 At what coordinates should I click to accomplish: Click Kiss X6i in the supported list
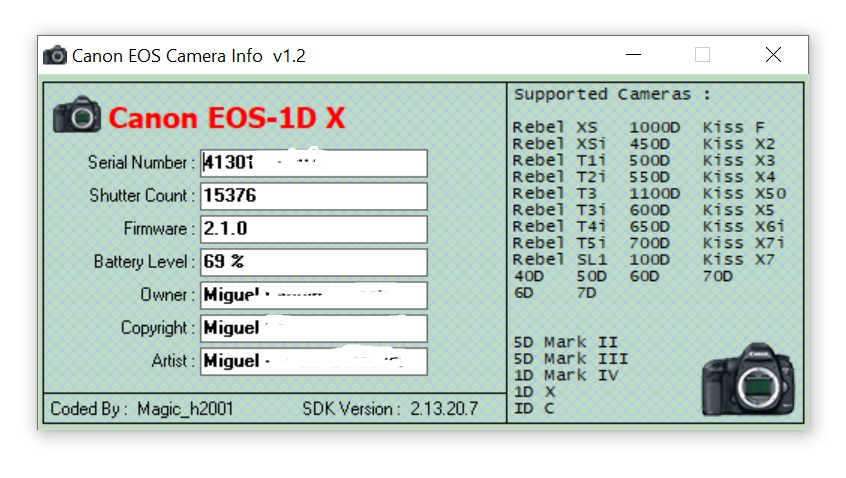(743, 227)
